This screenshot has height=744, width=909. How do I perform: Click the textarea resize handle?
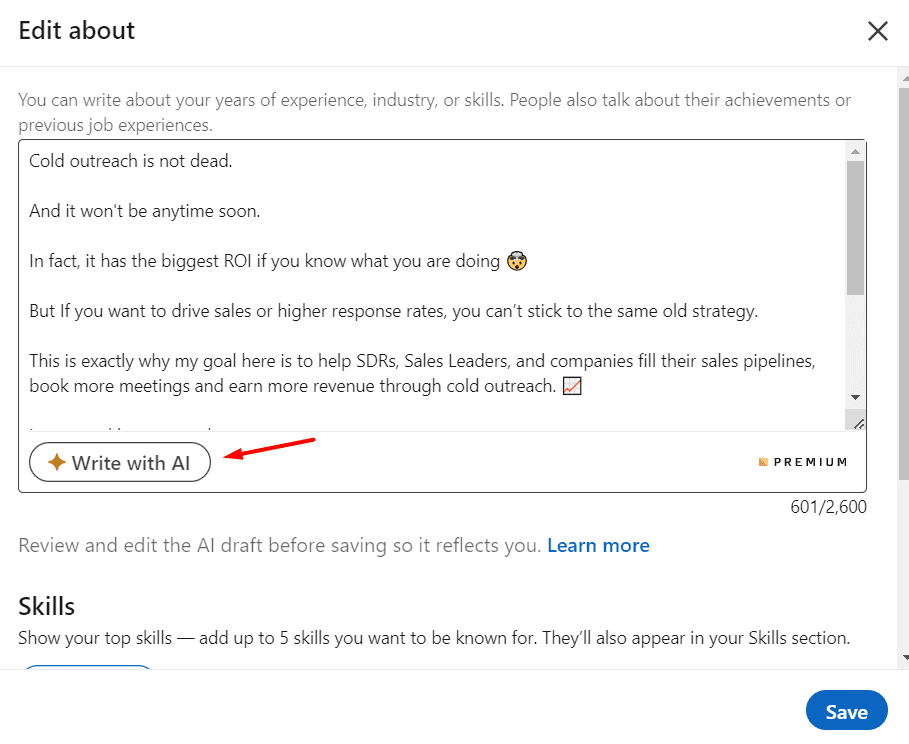[x=858, y=424]
